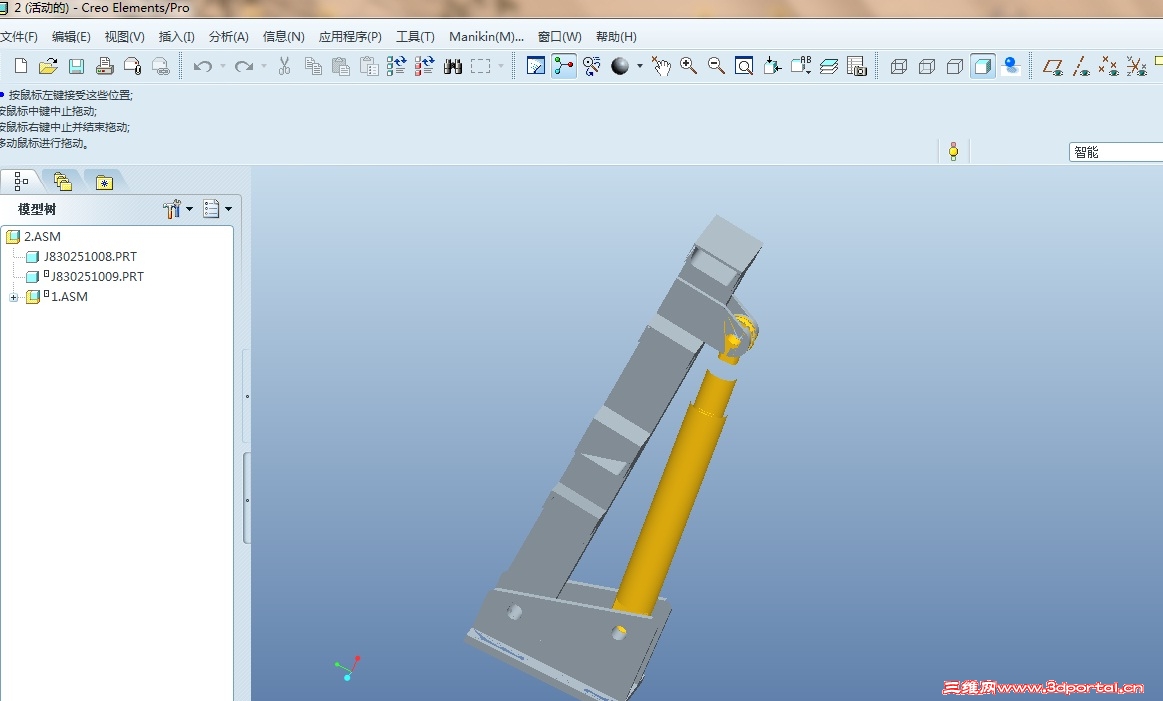Click the binoculars Find icon
The image size is (1163, 701).
coord(452,66)
